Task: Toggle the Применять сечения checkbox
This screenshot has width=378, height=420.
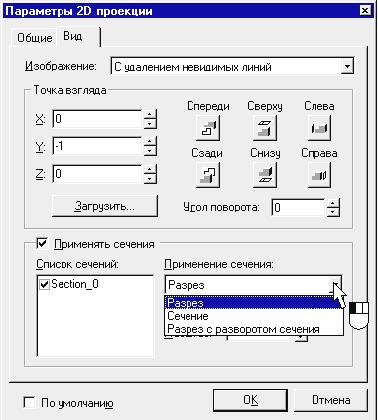Action: 43,243
